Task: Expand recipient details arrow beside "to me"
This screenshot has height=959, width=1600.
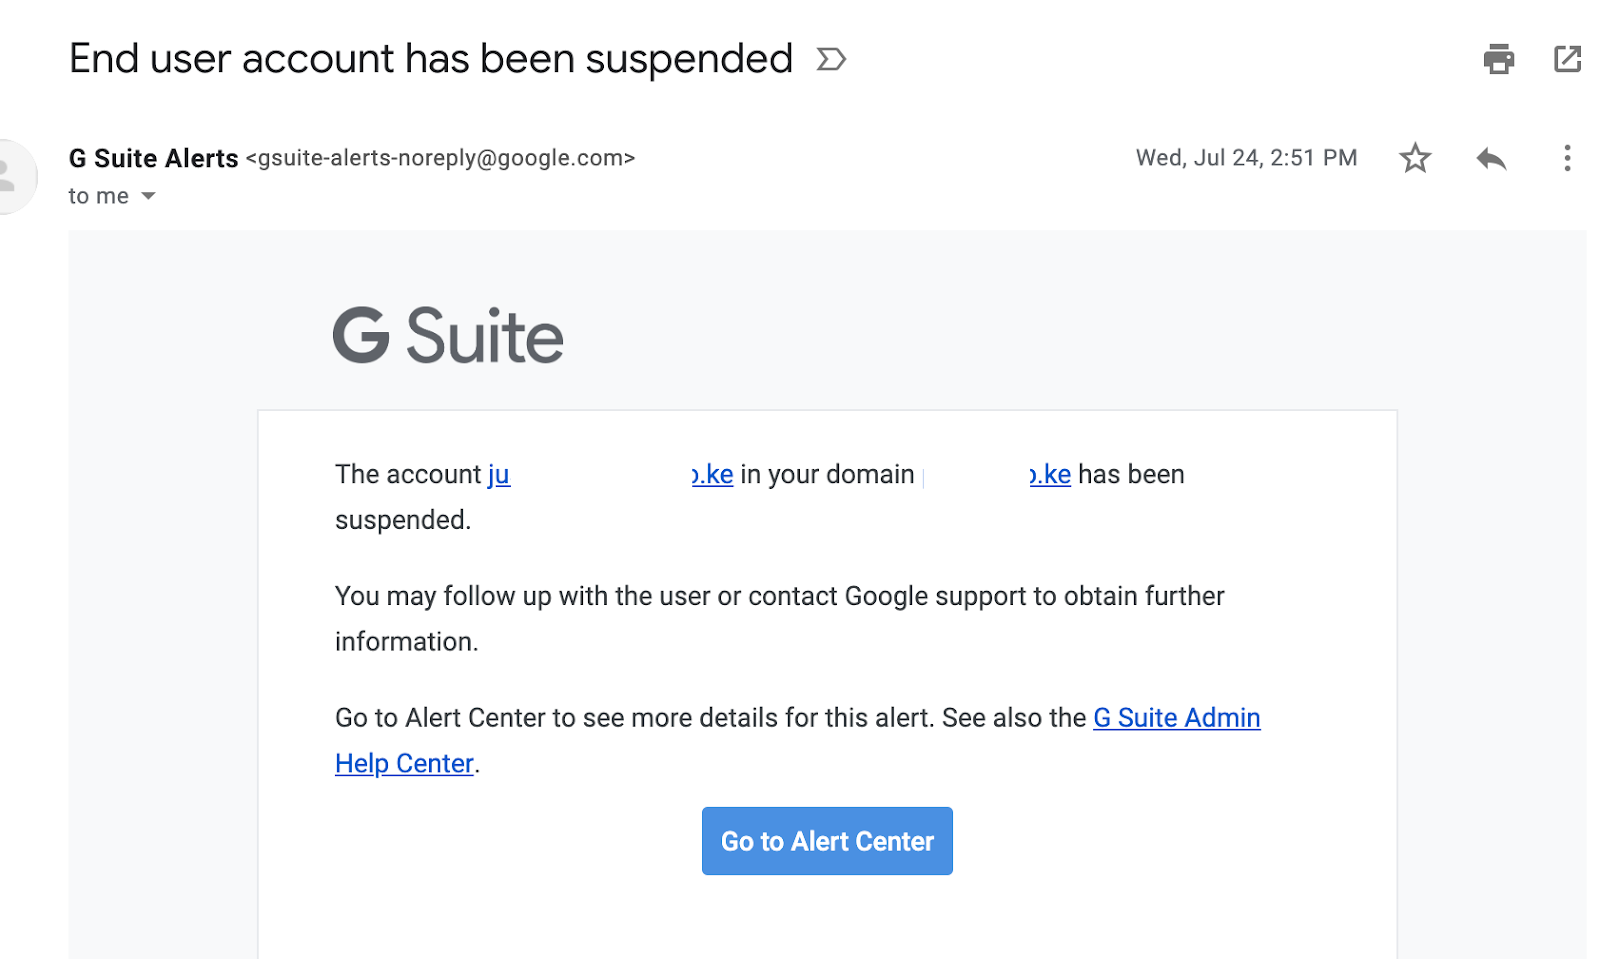Action: [x=149, y=196]
